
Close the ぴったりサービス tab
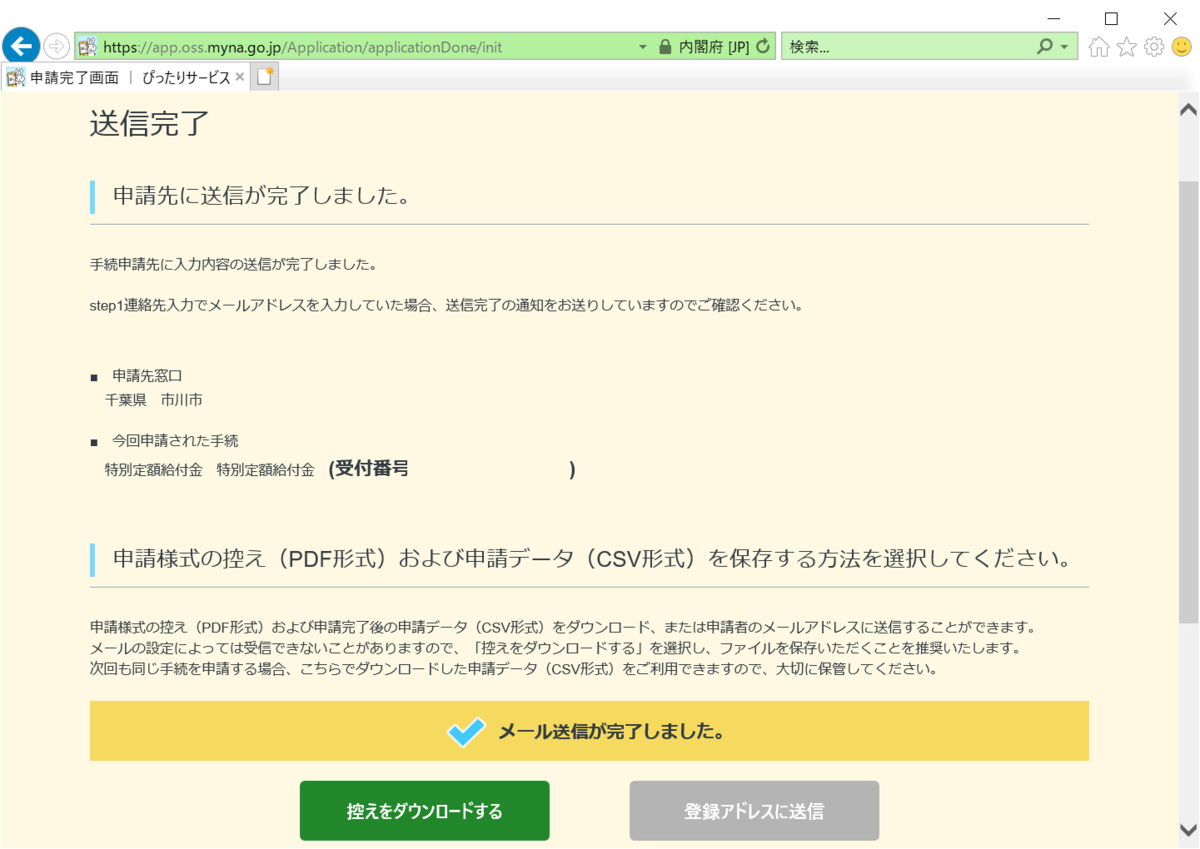(240, 77)
